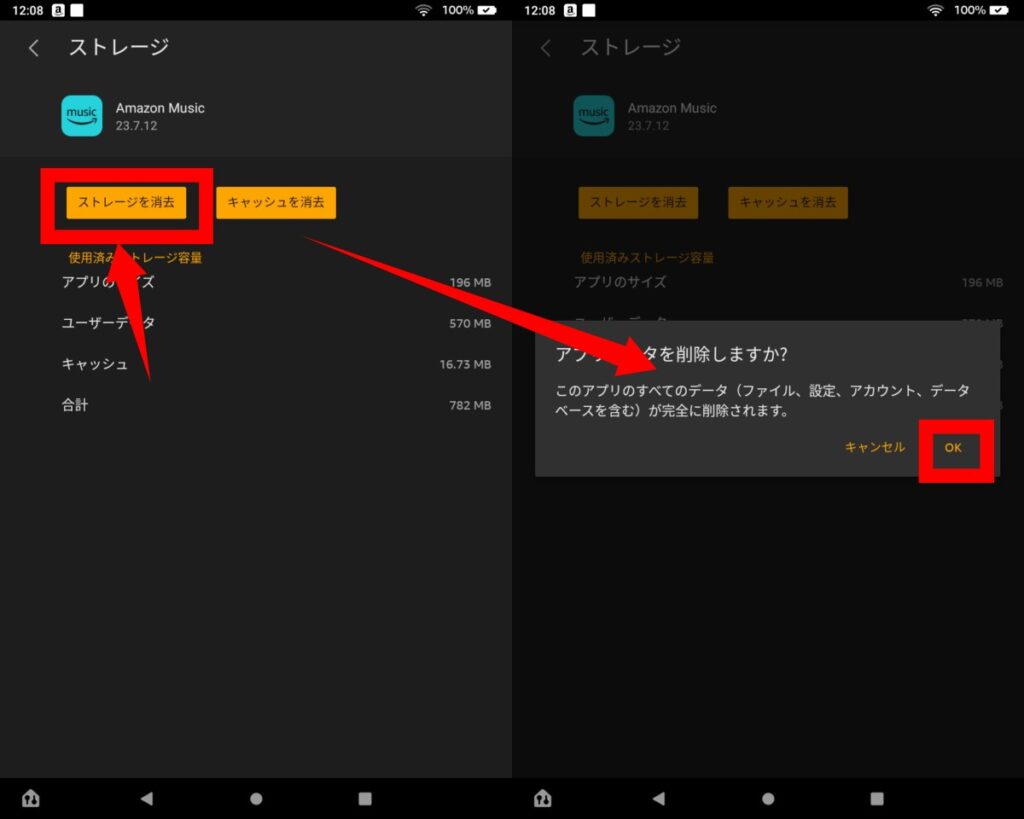Tap the Amazon Music app icon on left screen

[81, 116]
